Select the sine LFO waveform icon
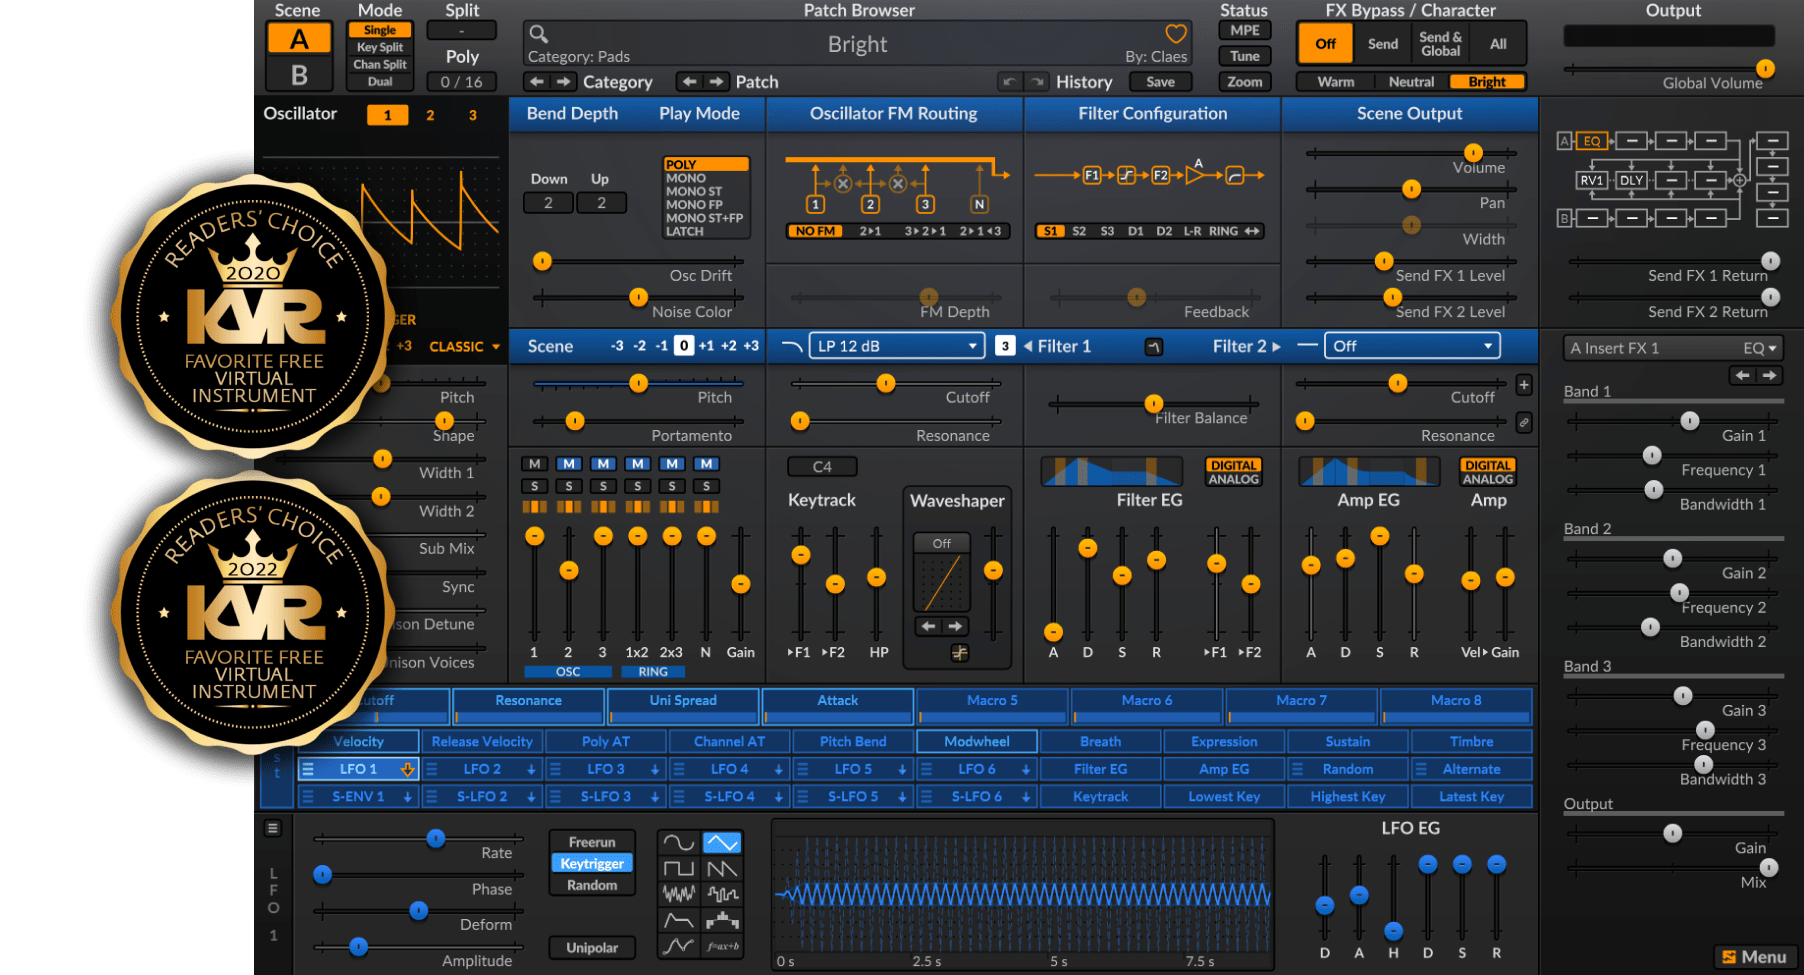1804x975 pixels. tap(679, 843)
